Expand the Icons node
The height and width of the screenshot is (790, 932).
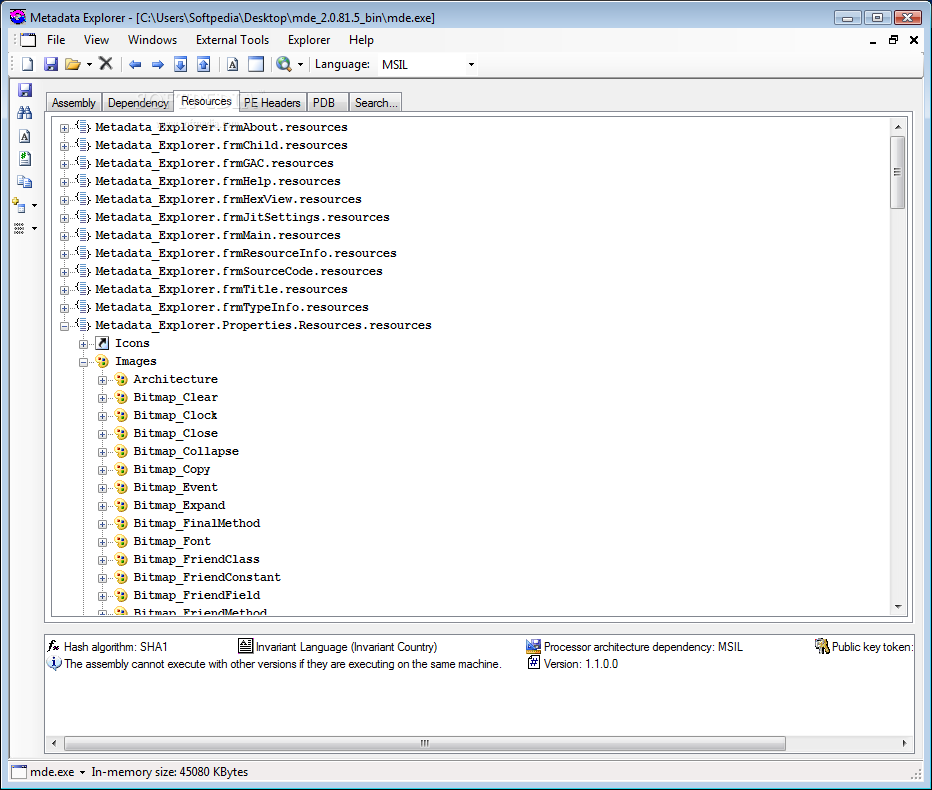pos(84,344)
